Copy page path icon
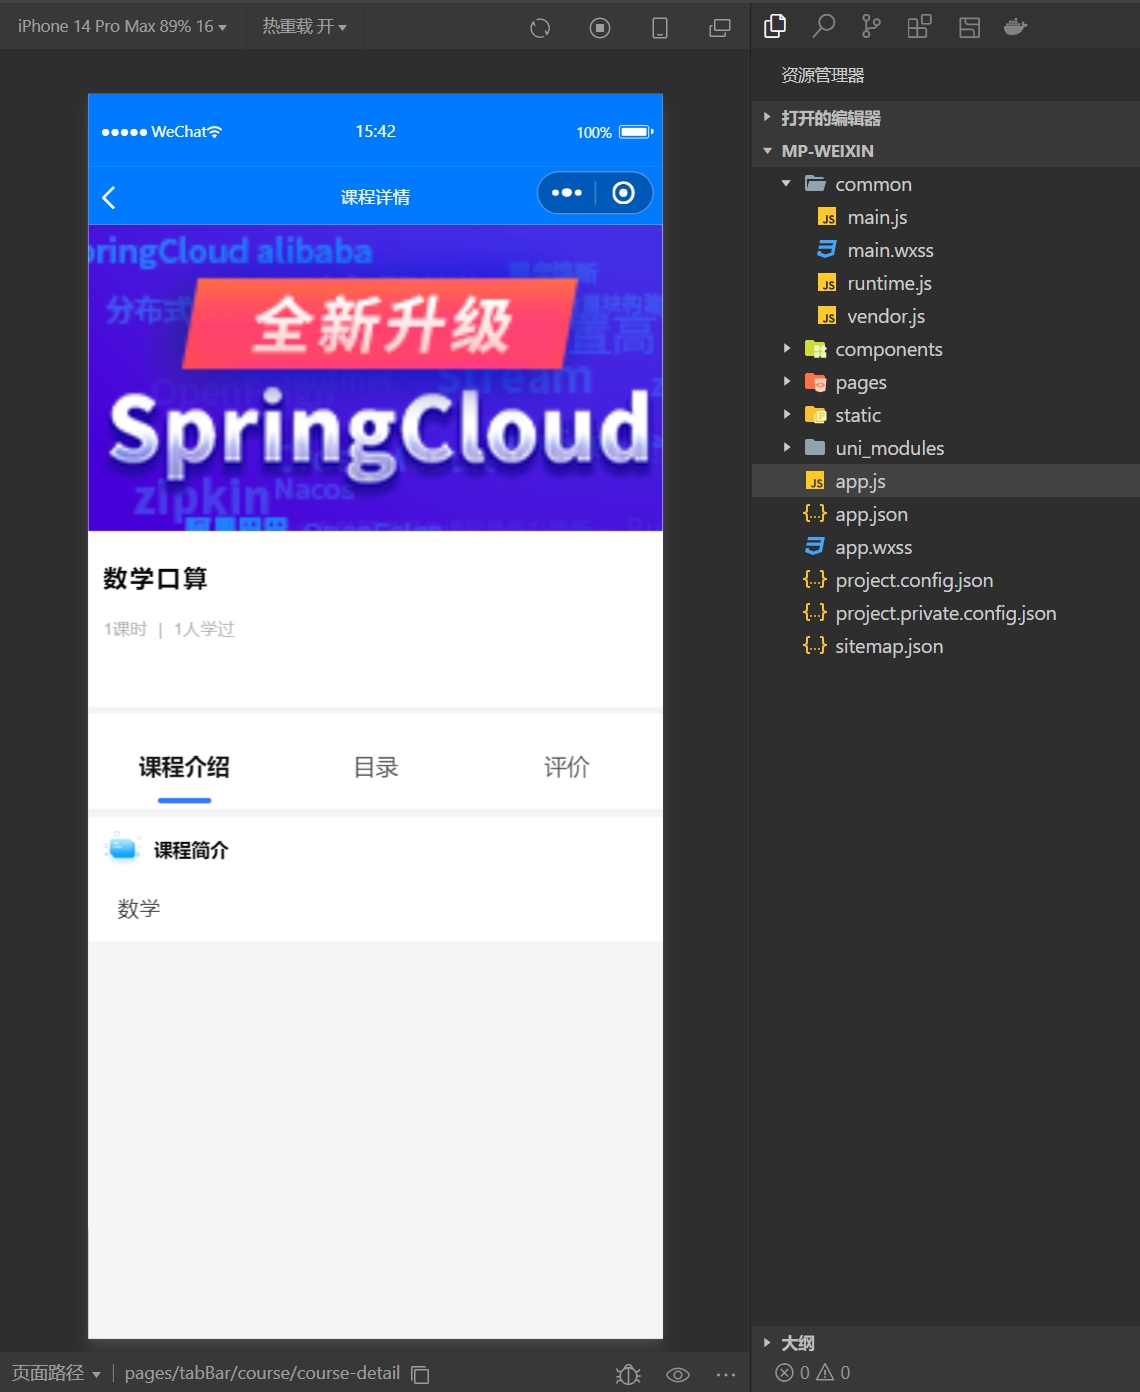 tap(421, 1374)
